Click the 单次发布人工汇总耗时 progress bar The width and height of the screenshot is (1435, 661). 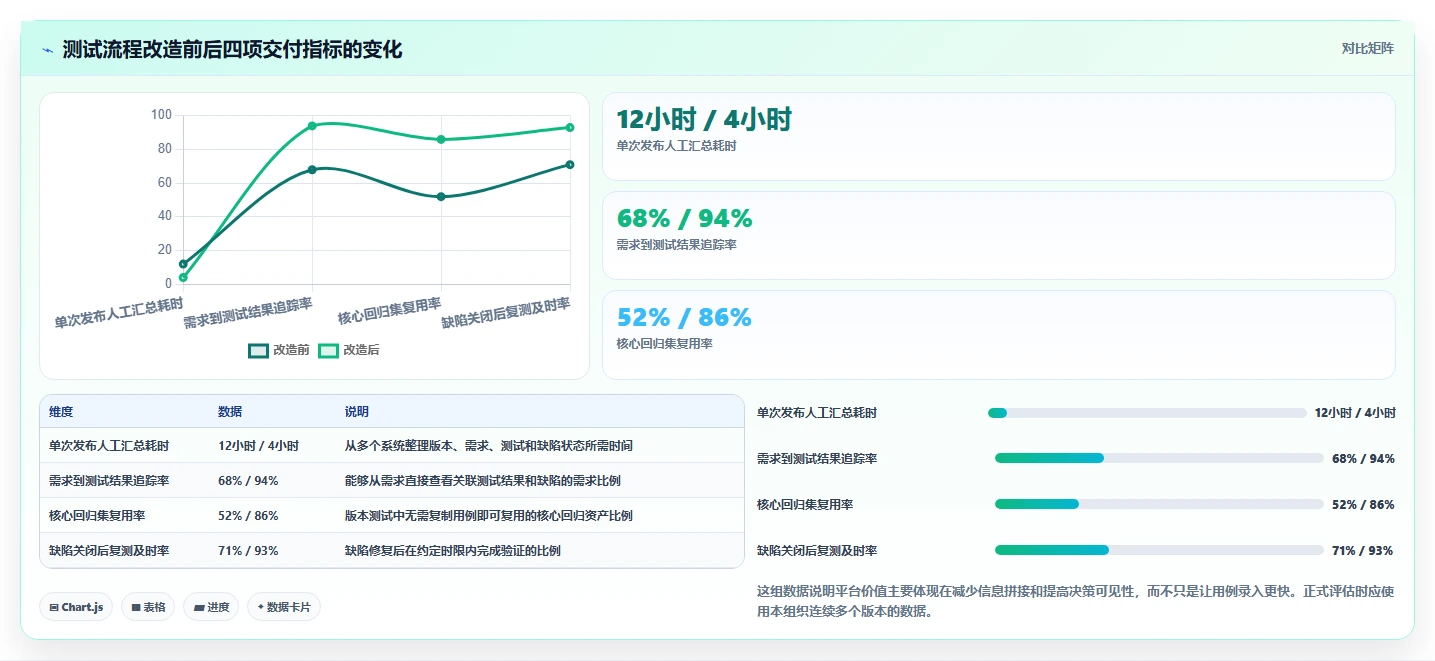1147,413
